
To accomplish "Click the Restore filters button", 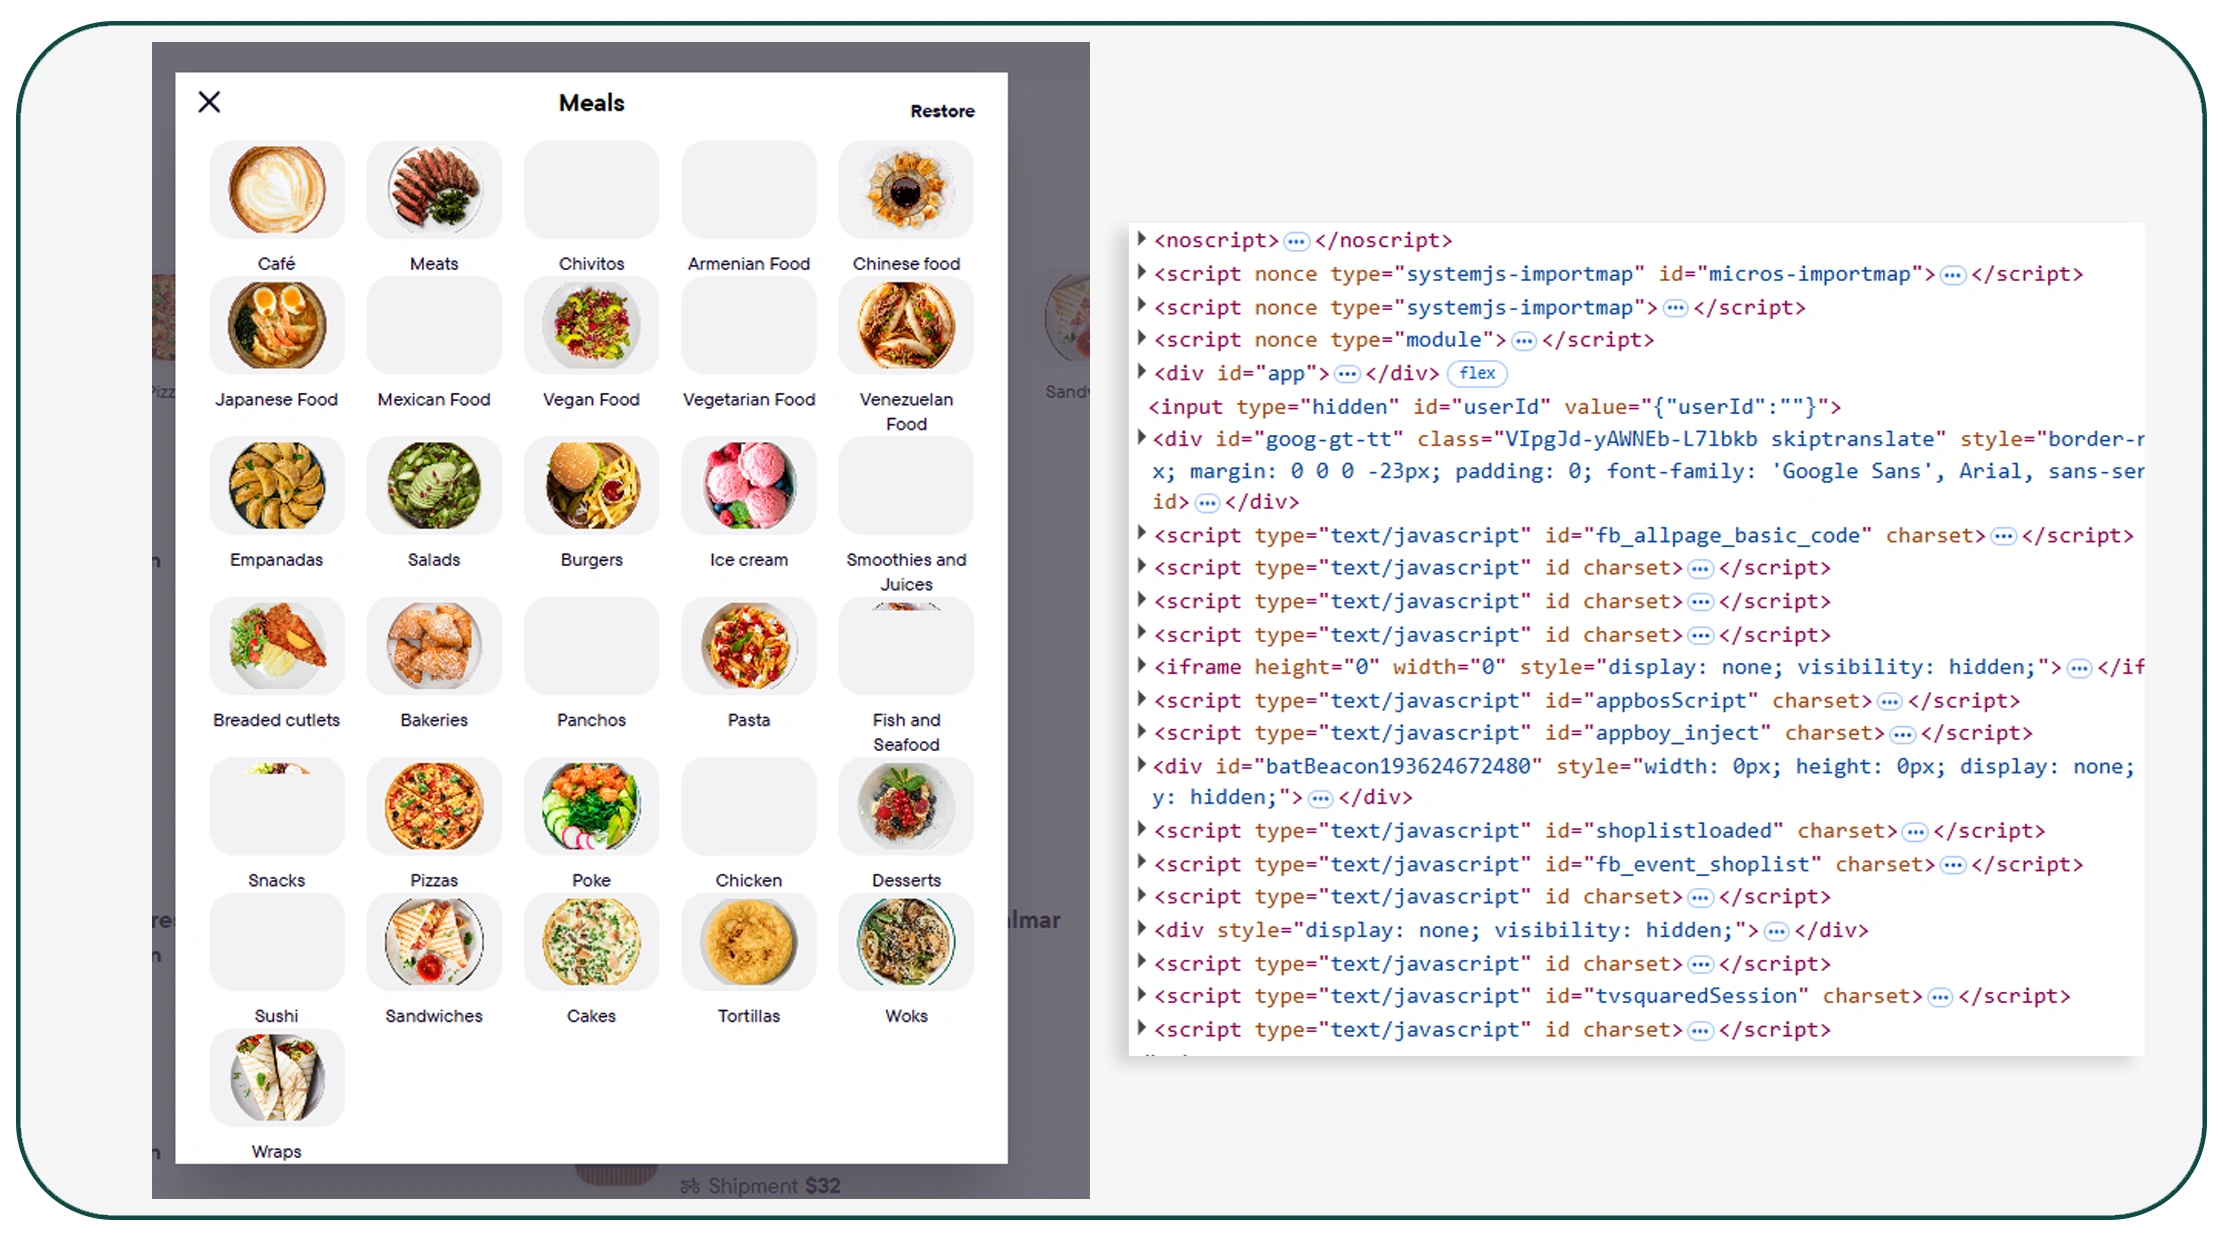I will (x=941, y=111).
